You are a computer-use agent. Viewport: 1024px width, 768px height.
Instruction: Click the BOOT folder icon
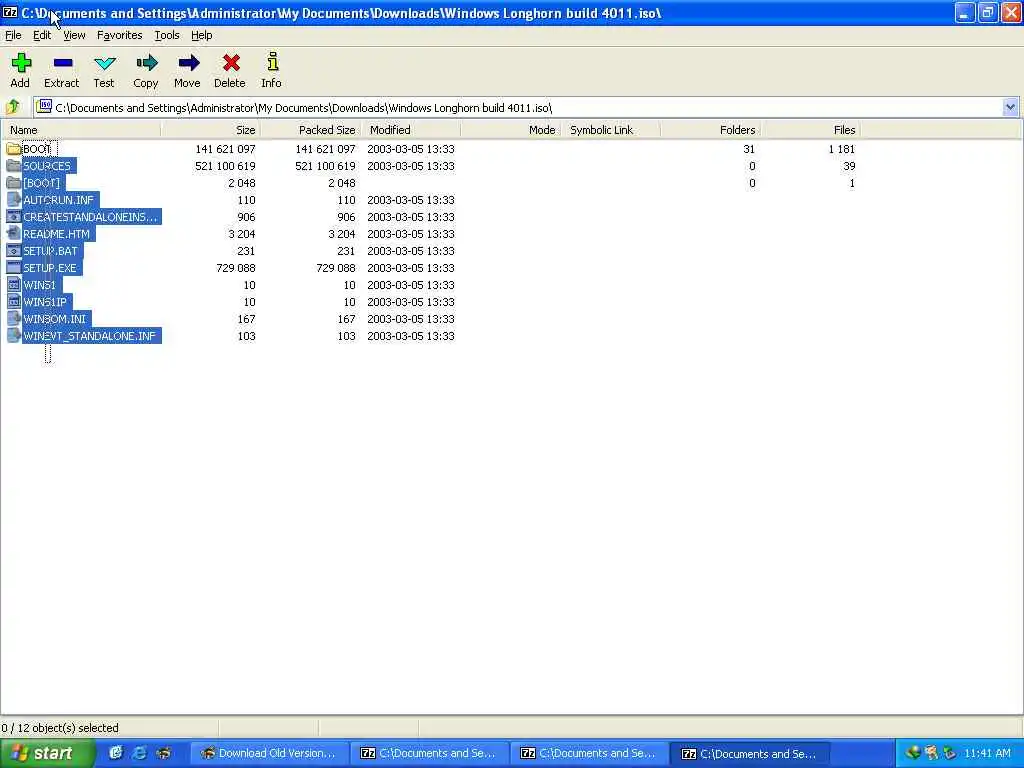(x=13, y=149)
